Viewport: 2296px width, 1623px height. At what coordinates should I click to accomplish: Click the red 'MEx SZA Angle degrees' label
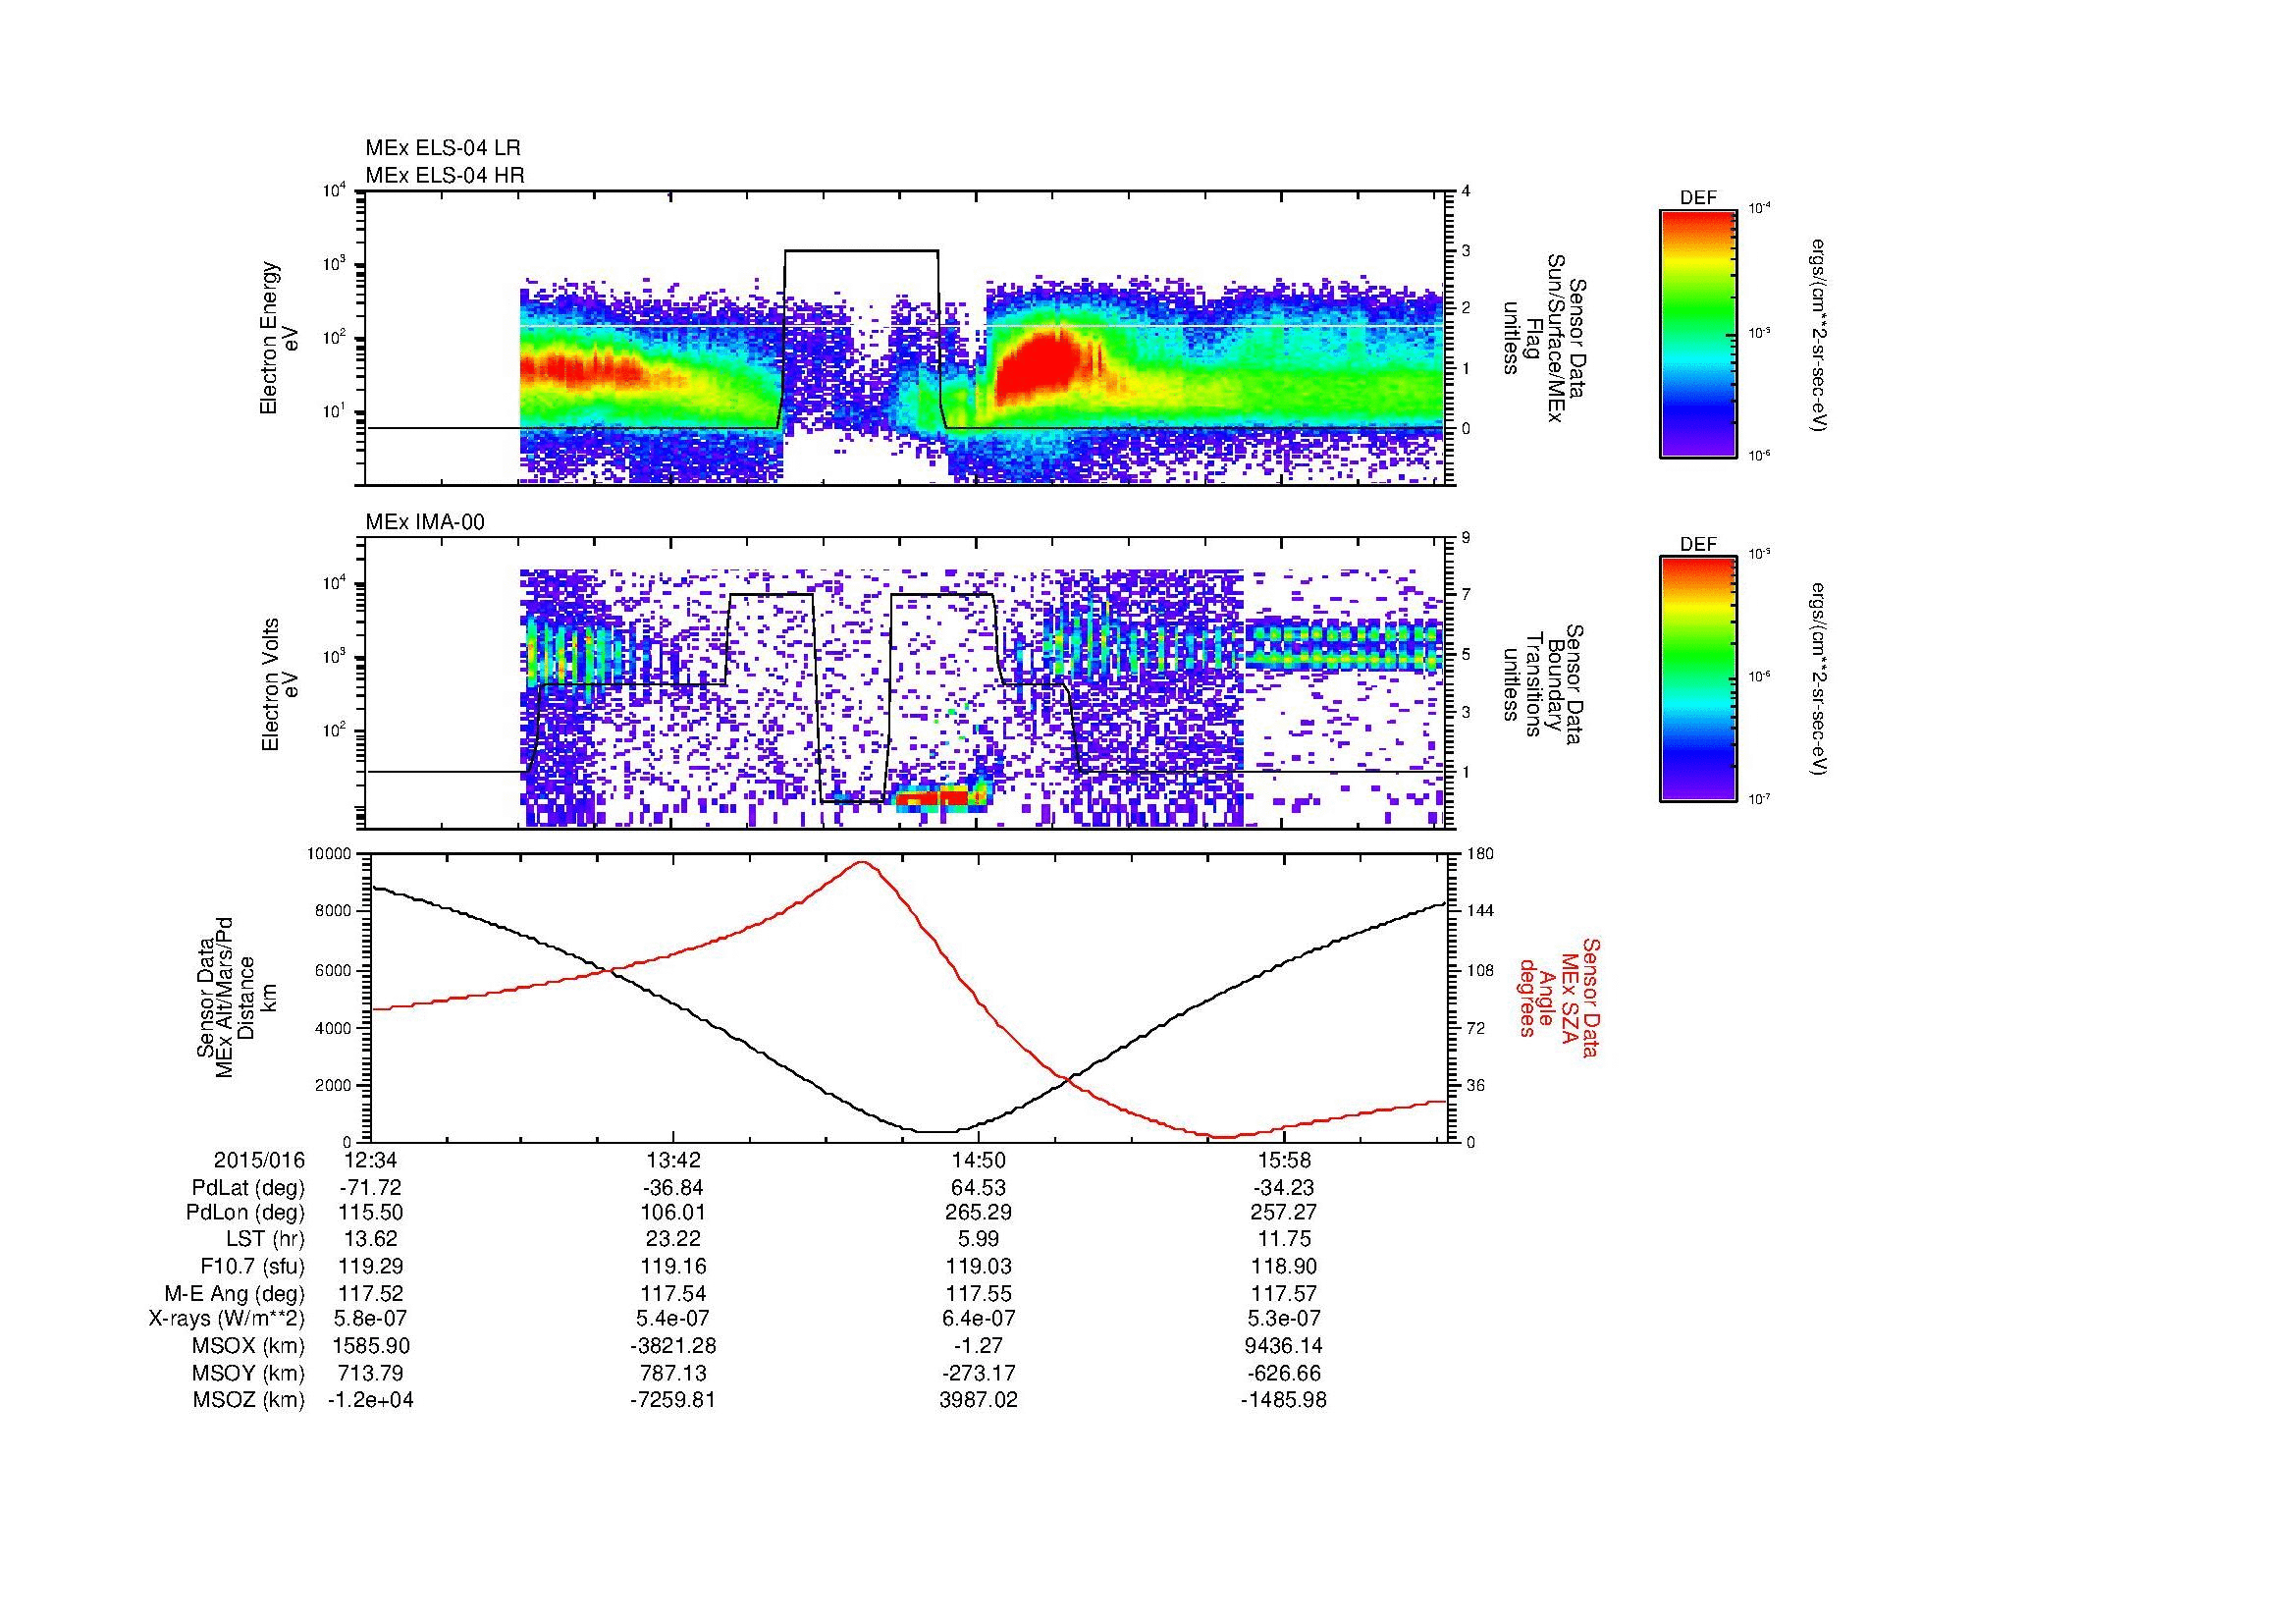[1558, 997]
